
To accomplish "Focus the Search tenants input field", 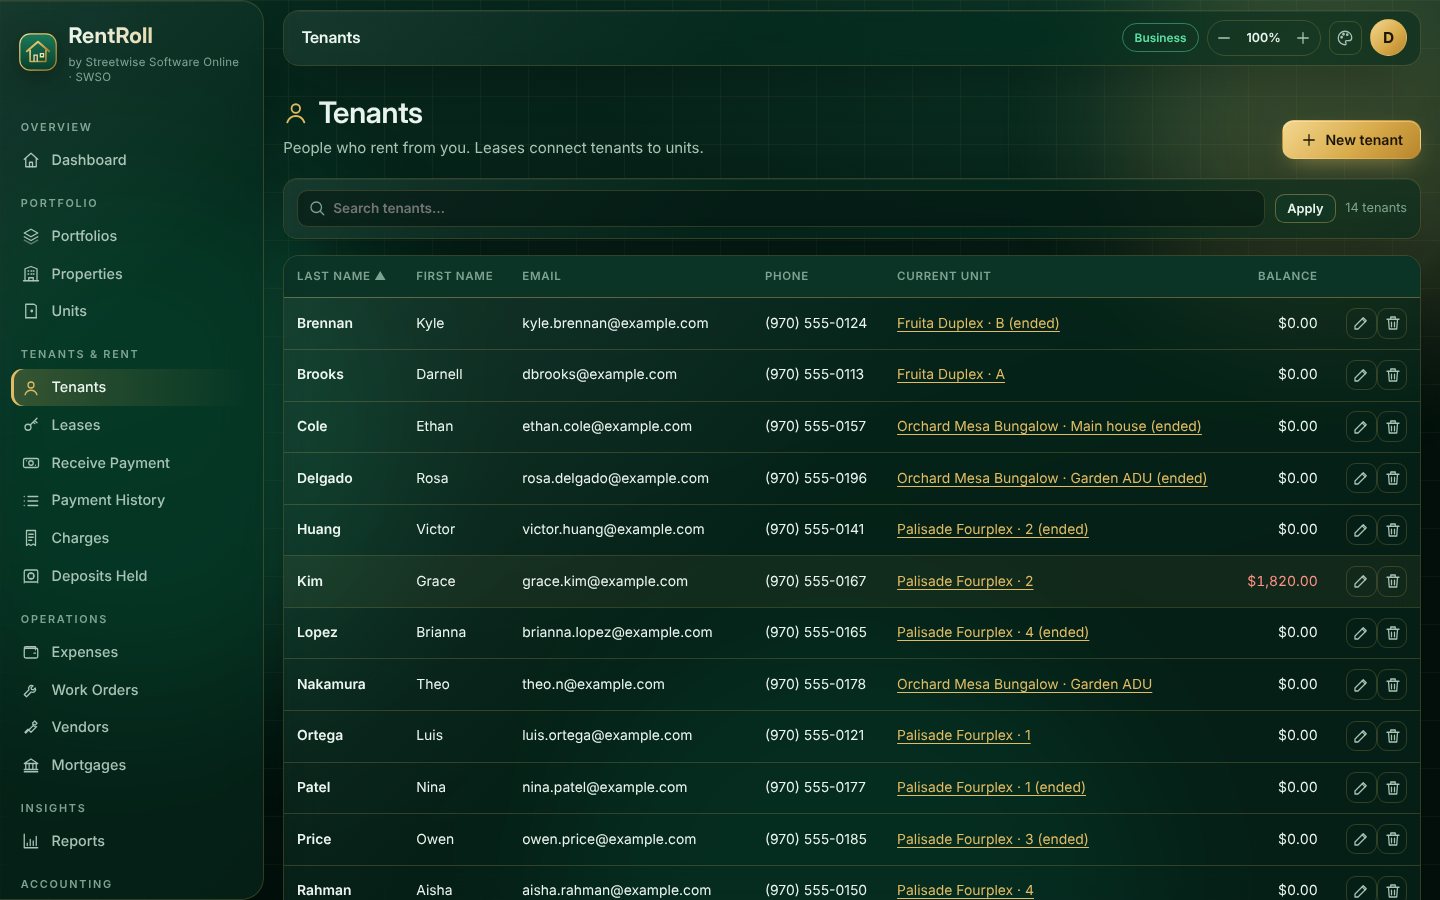I will point(780,208).
